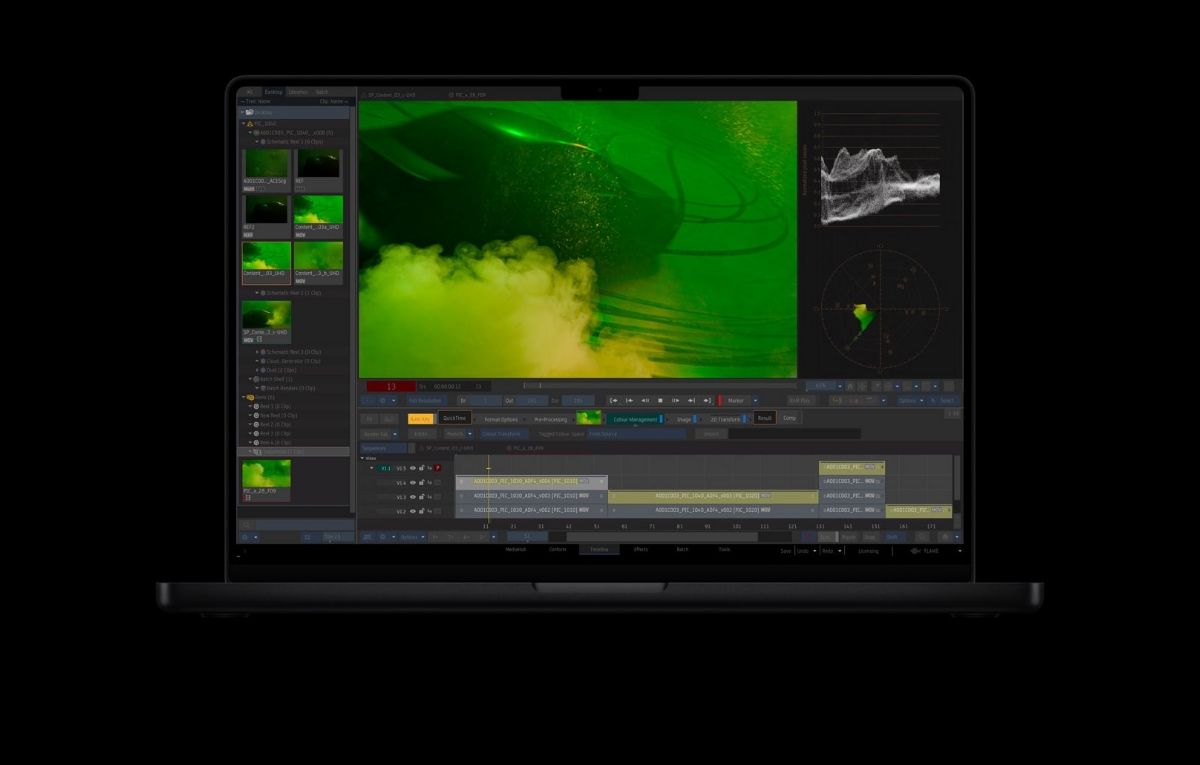This screenshot has height=765, width=1200.
Task: Click the stop icon in the transport bar
Action: tap(661, 400)
